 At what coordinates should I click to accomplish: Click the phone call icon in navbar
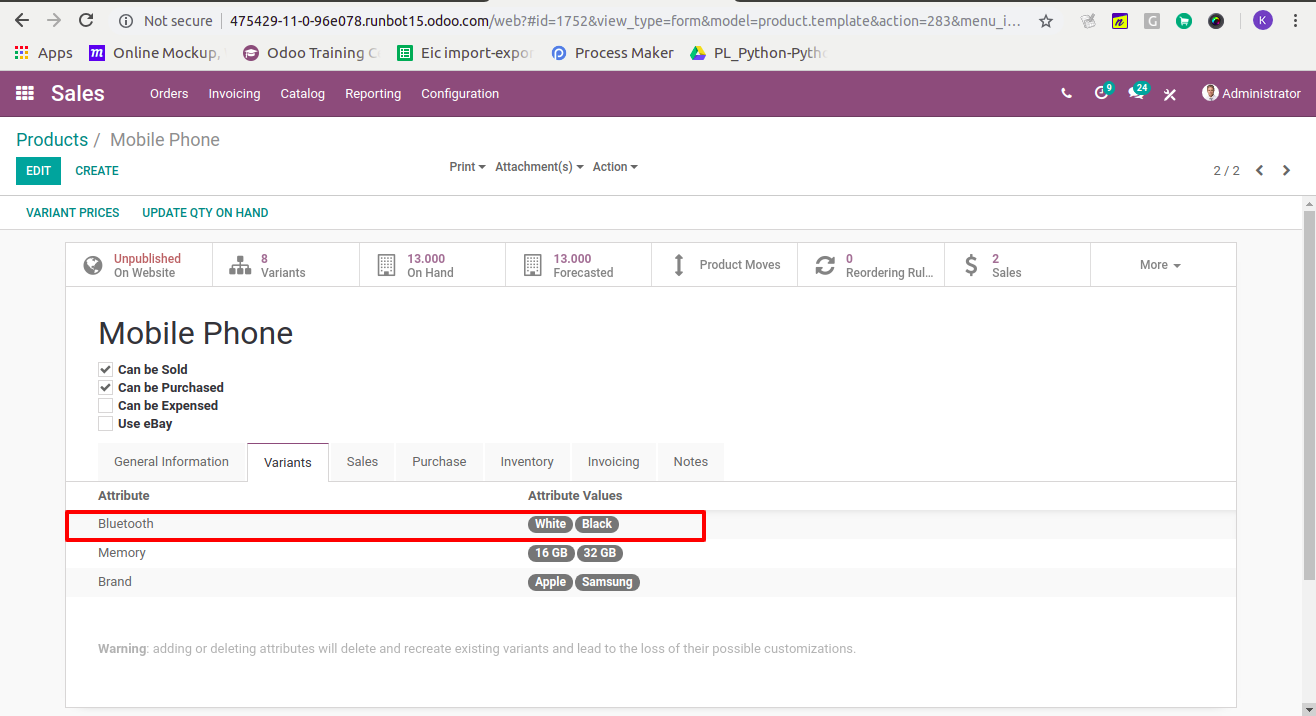click(x=1067, y=93)
